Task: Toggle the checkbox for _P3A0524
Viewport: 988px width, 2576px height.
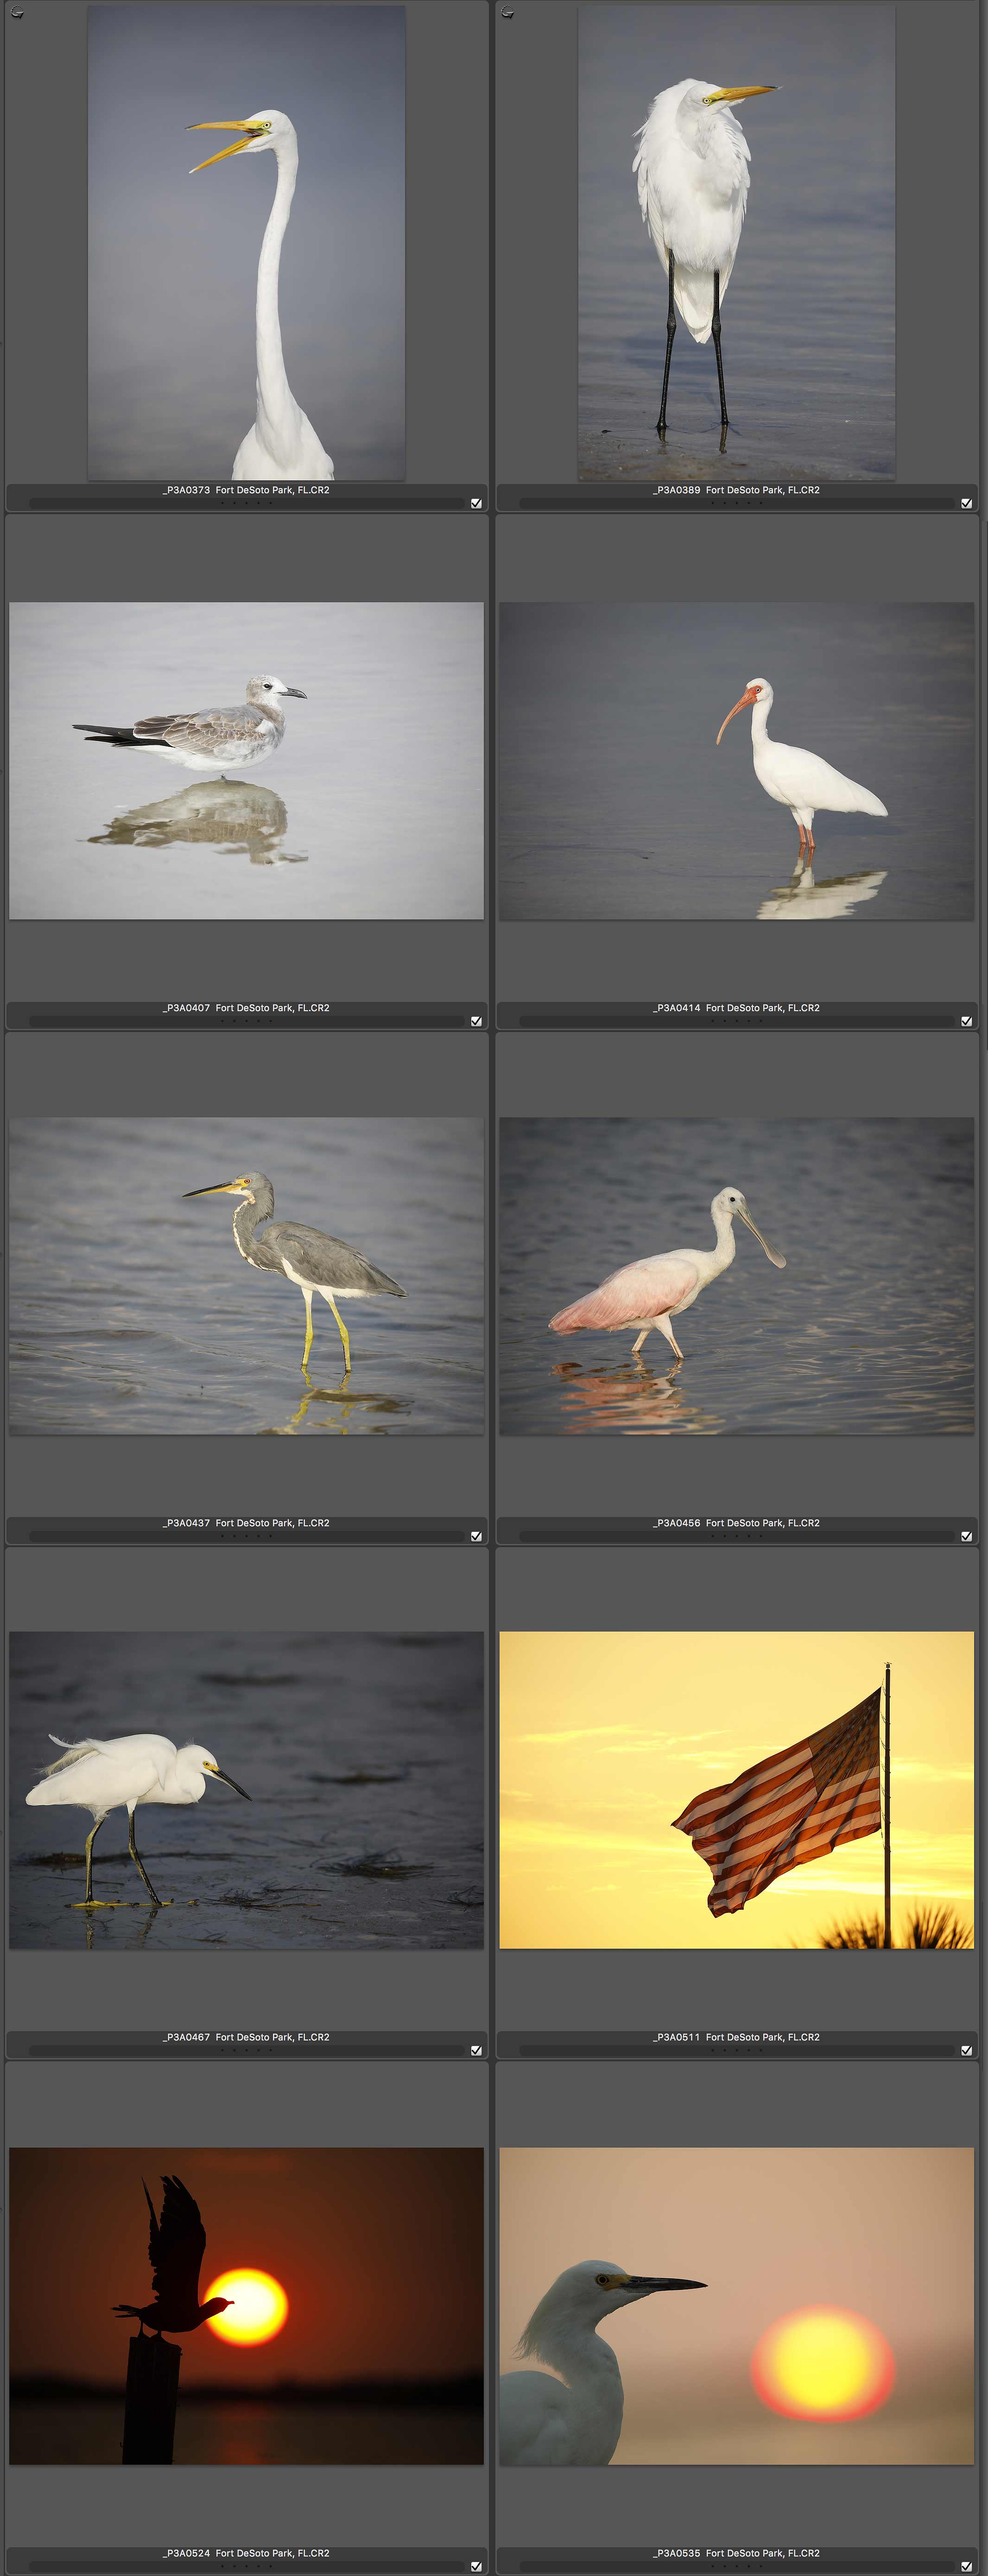Action: (476, 2566)
